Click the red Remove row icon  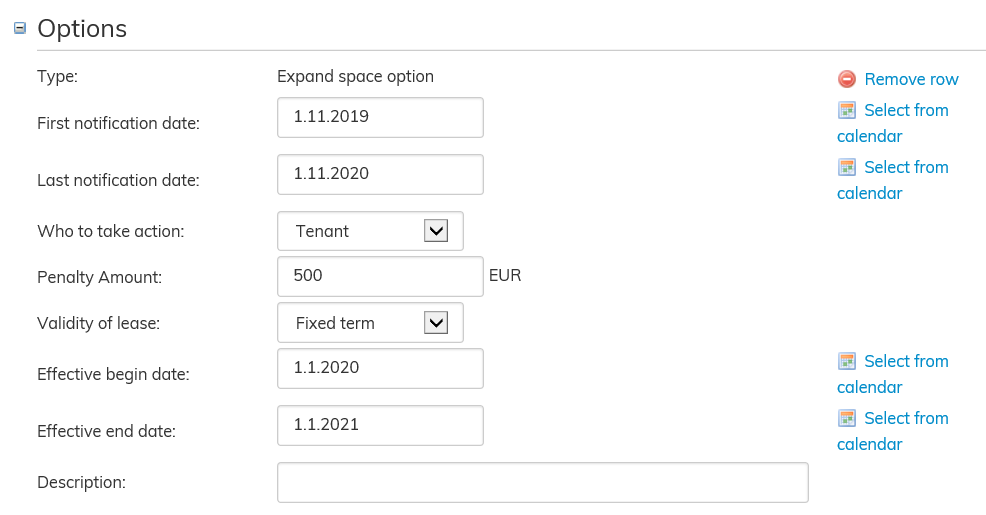[847, 79]
